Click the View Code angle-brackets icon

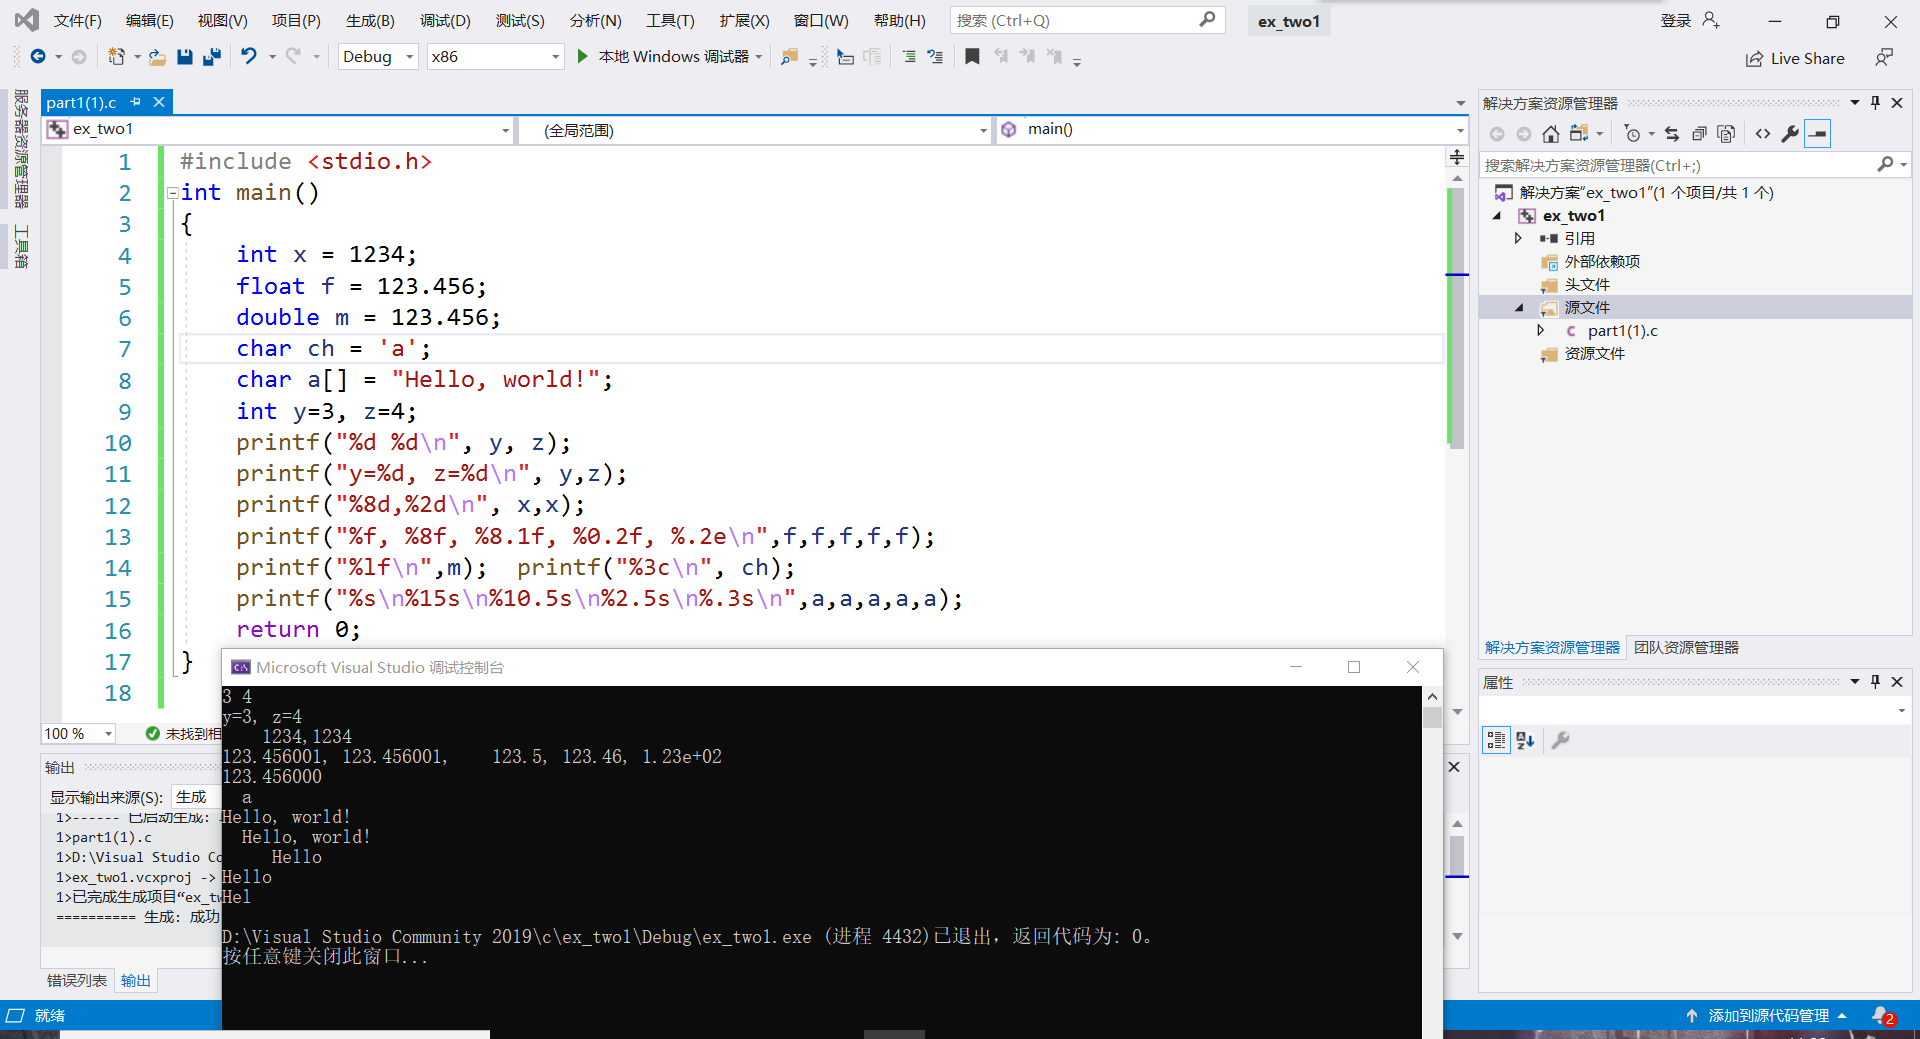click(x=1763, y=134)
